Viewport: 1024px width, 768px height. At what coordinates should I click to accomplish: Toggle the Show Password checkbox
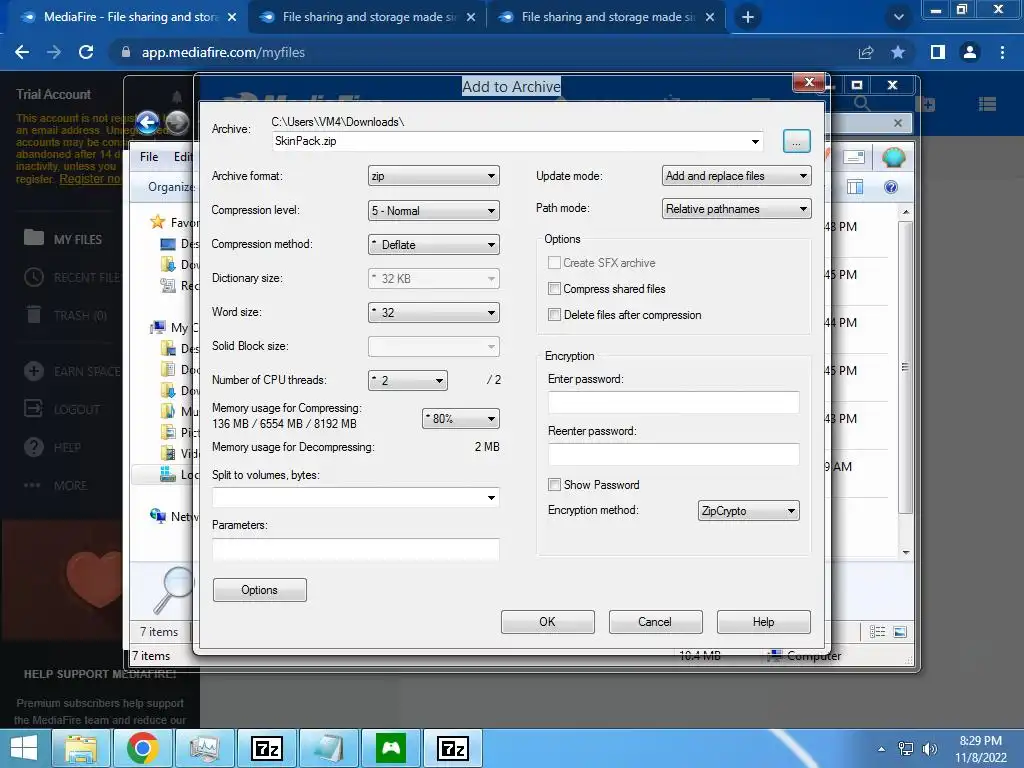point(554,485)
